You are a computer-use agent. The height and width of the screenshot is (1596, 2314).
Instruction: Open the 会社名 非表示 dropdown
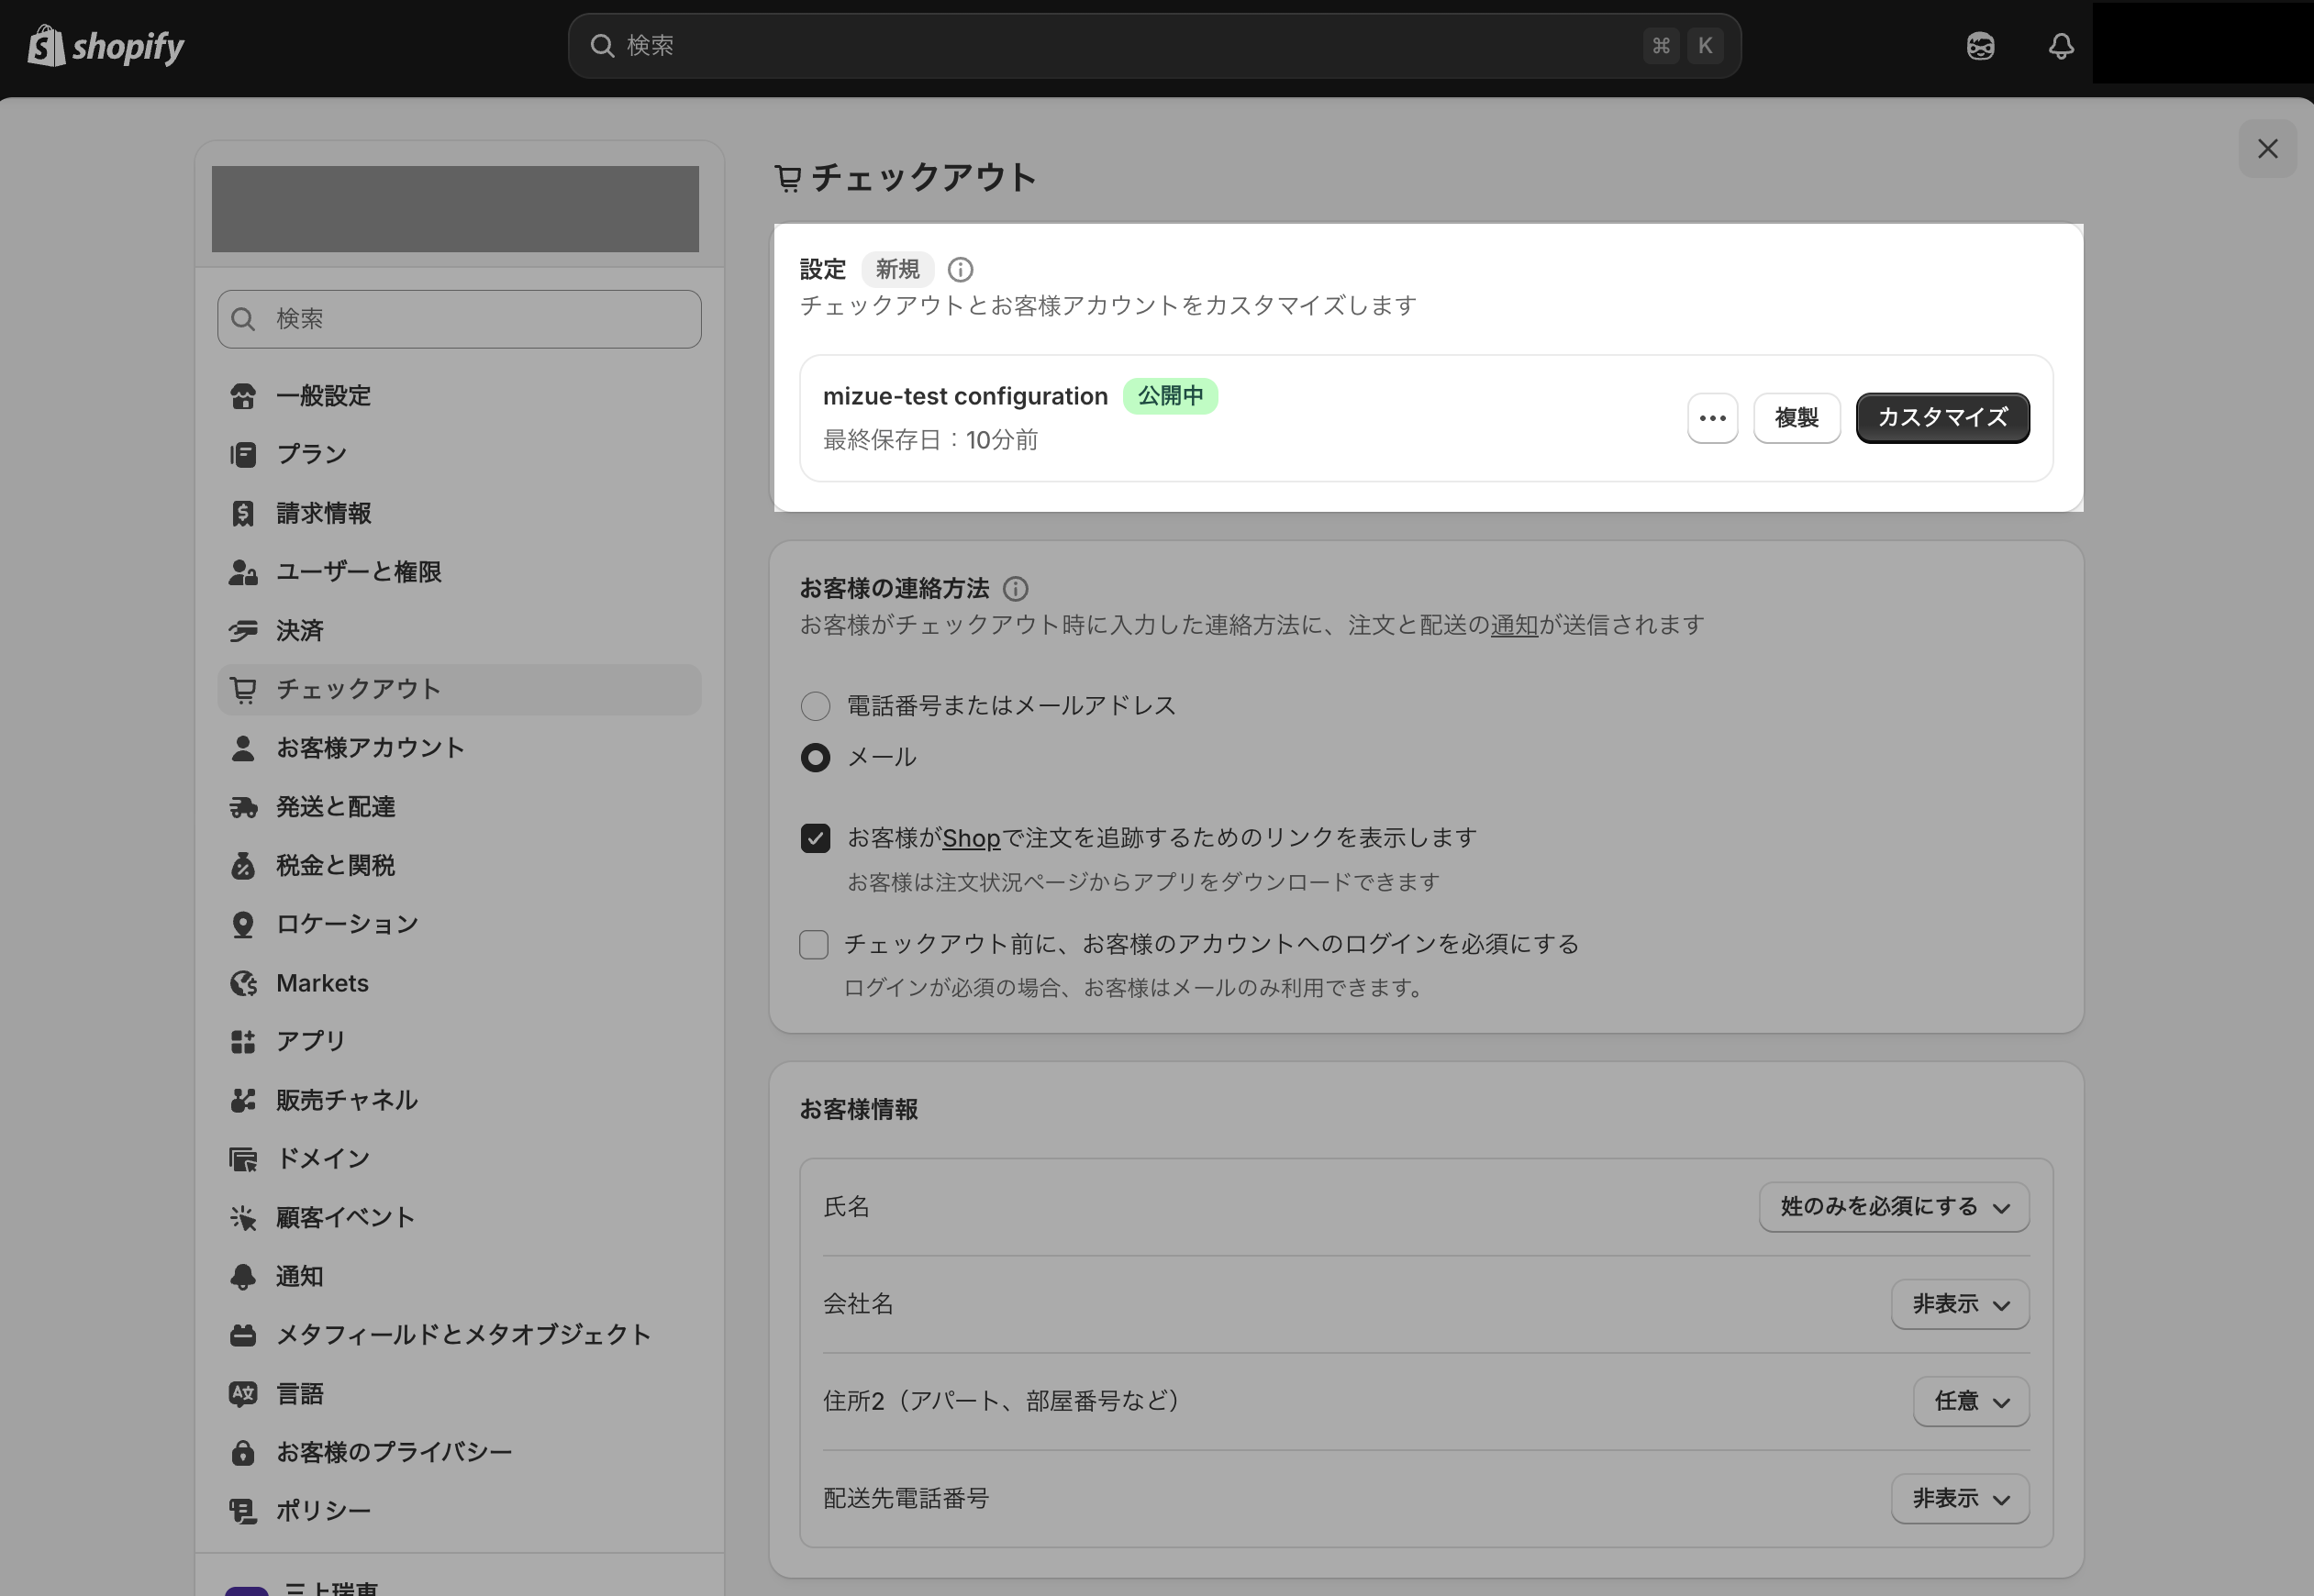[1959, 1305]
